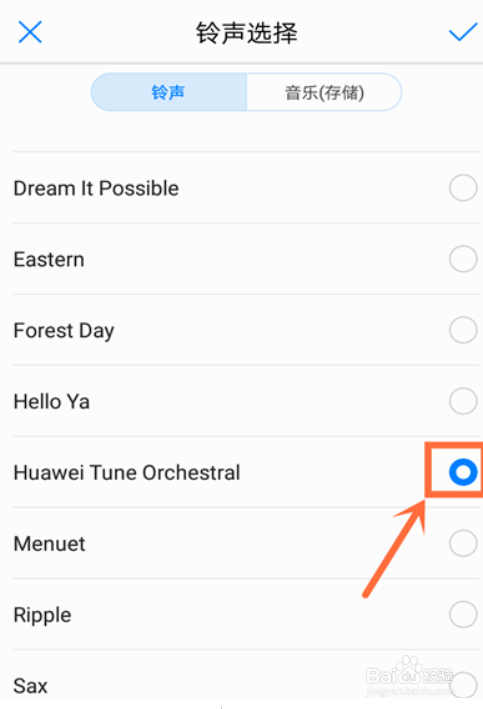Tap the Huawei Tune Orchestral ringtone name
The height and width of the screenshot is (709, 483).
click(127, 473)
